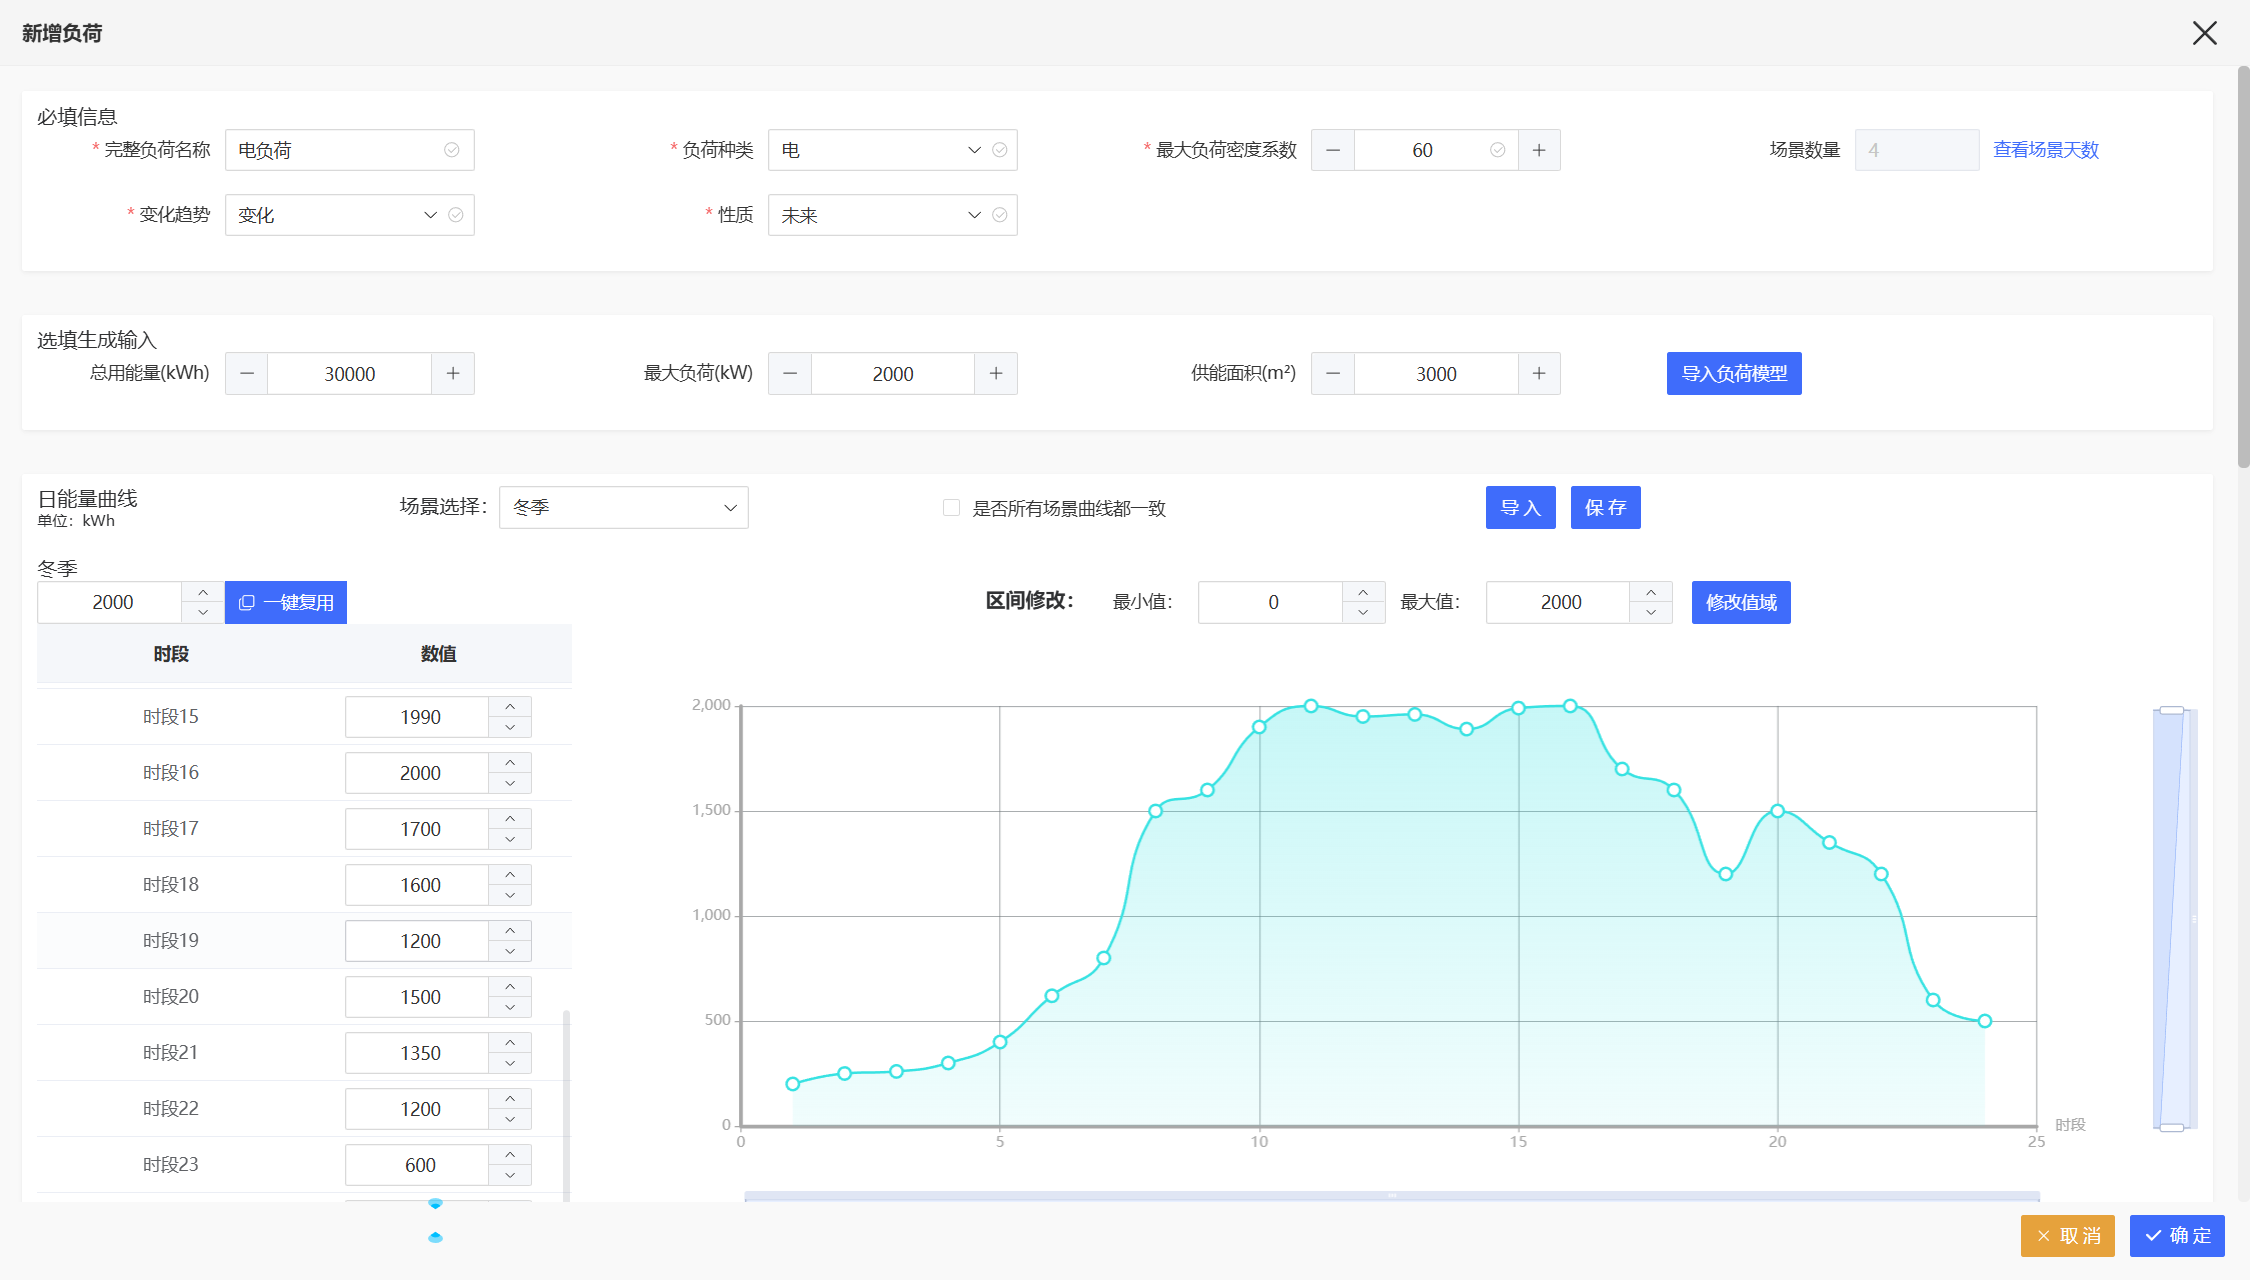Open 场景选择 dropdown showing 冬季
The width and height of the screenshot is (2250, 1280).
click(623, 508)
